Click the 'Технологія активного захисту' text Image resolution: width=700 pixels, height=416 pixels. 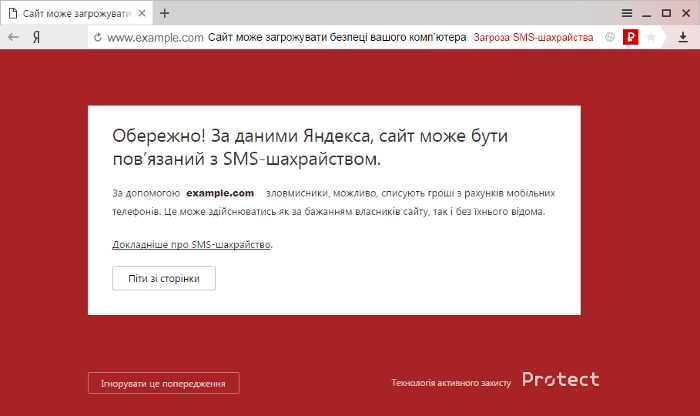coord(451,383)
